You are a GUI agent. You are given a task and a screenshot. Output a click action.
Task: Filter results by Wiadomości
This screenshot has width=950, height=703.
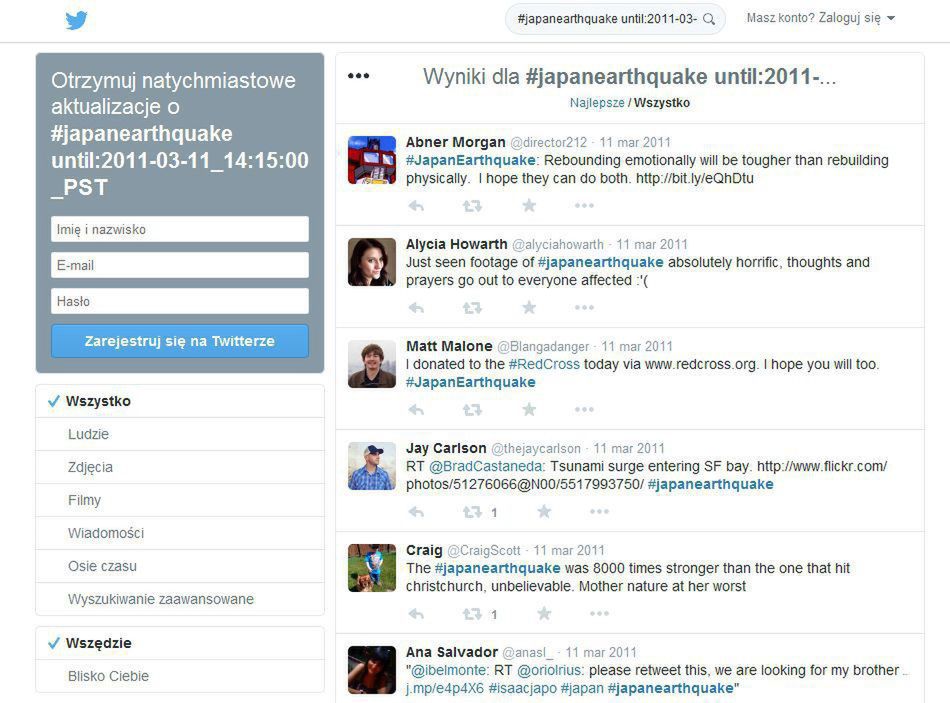point(180,533)
